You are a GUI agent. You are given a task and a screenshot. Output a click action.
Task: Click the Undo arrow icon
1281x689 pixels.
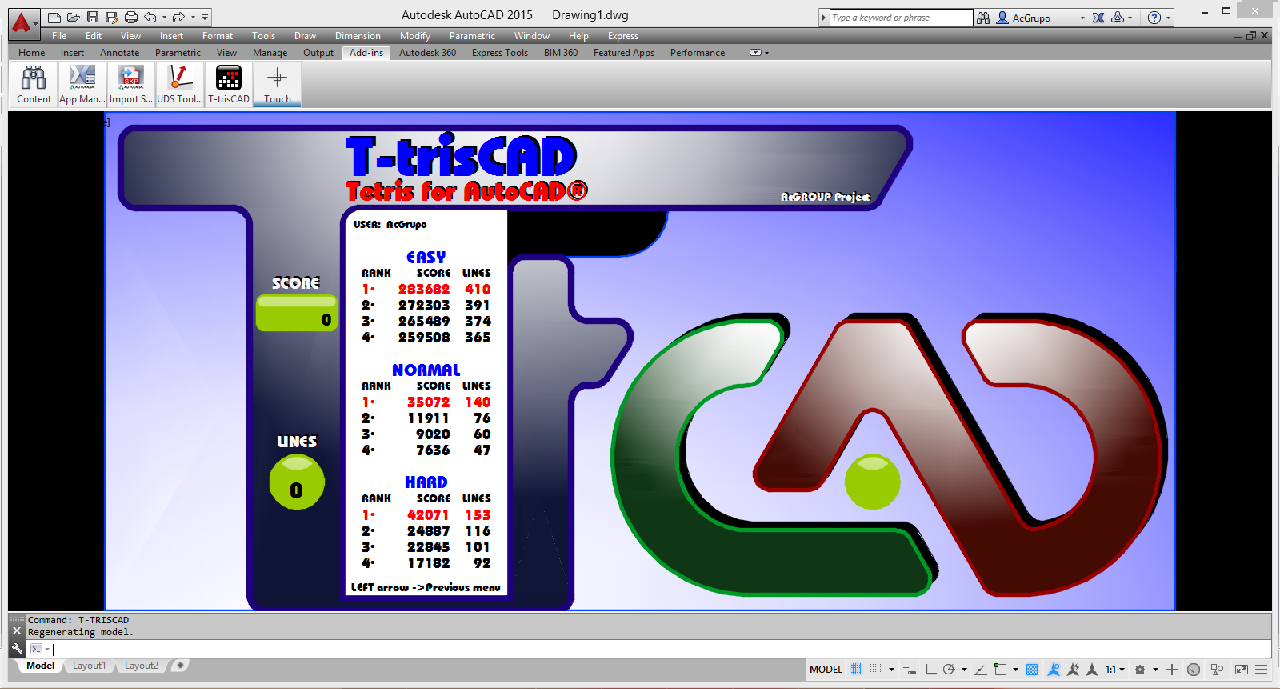coord(149,17)
